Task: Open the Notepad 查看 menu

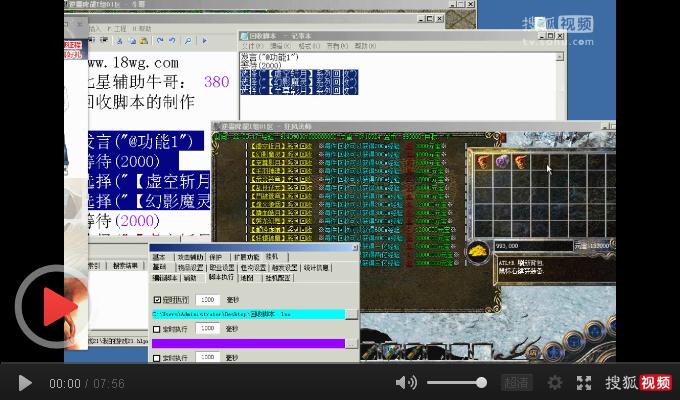Action: point(337,46)
